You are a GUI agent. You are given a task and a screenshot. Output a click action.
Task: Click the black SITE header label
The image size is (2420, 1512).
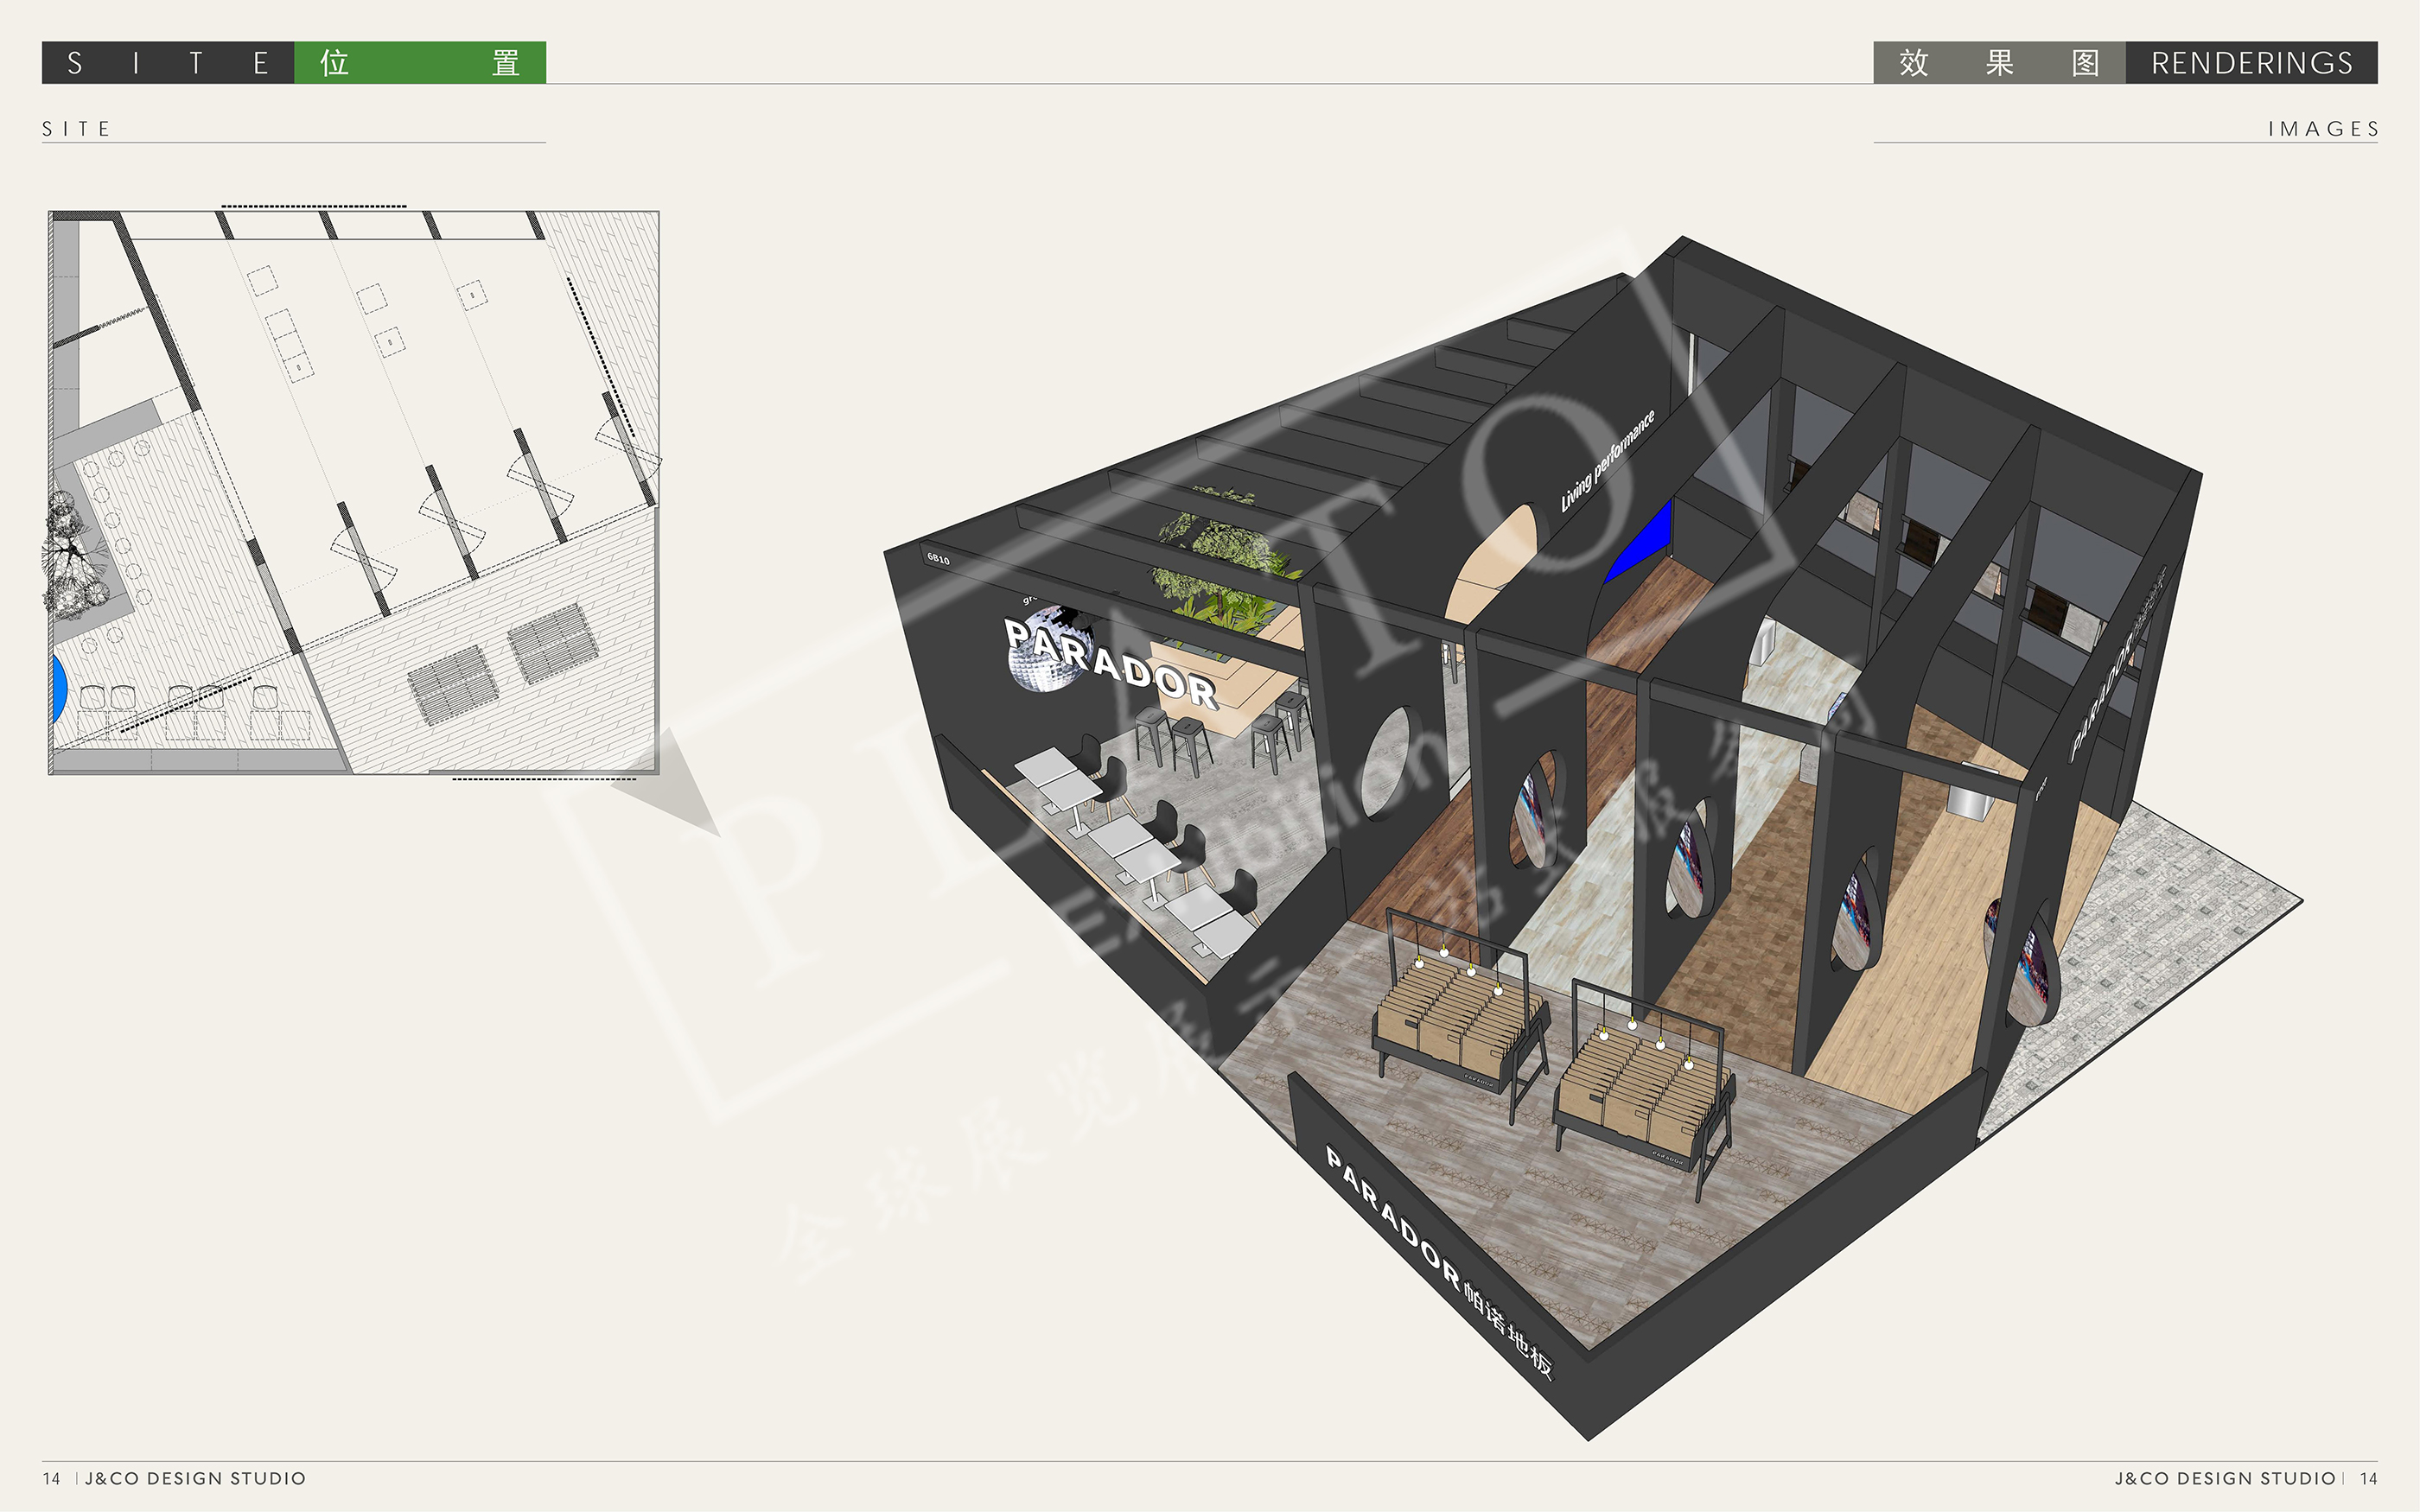(x=168, y=63)
